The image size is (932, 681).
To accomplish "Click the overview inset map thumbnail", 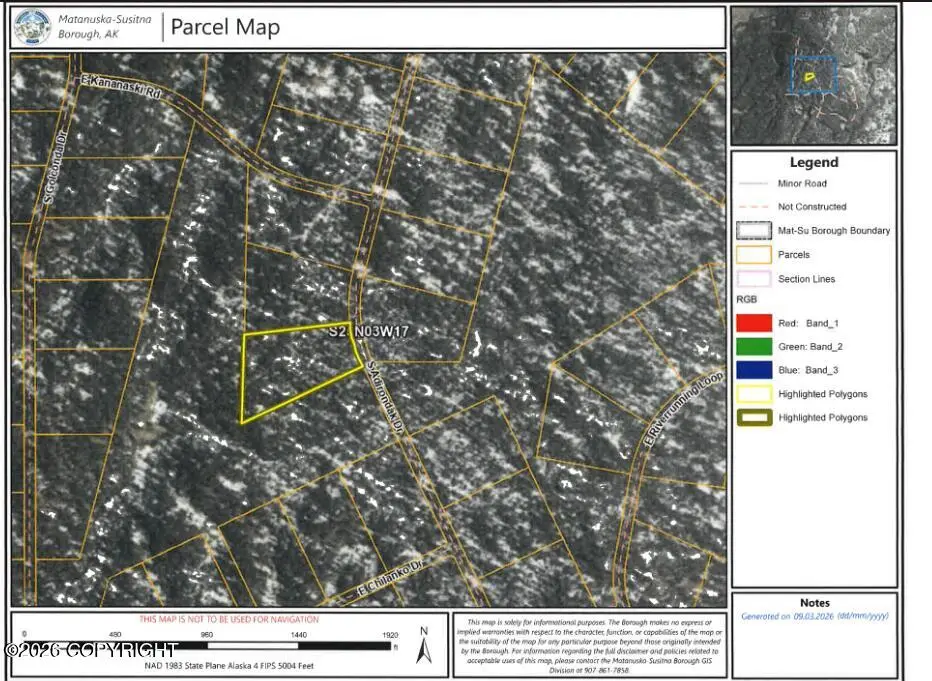I will (813, 75).
